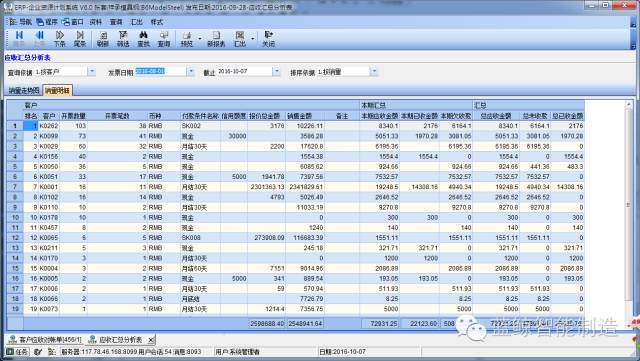The height and width of the screenshot is (361, 640).
Task: Select customer cell K0099
Action: coord(49,136)
